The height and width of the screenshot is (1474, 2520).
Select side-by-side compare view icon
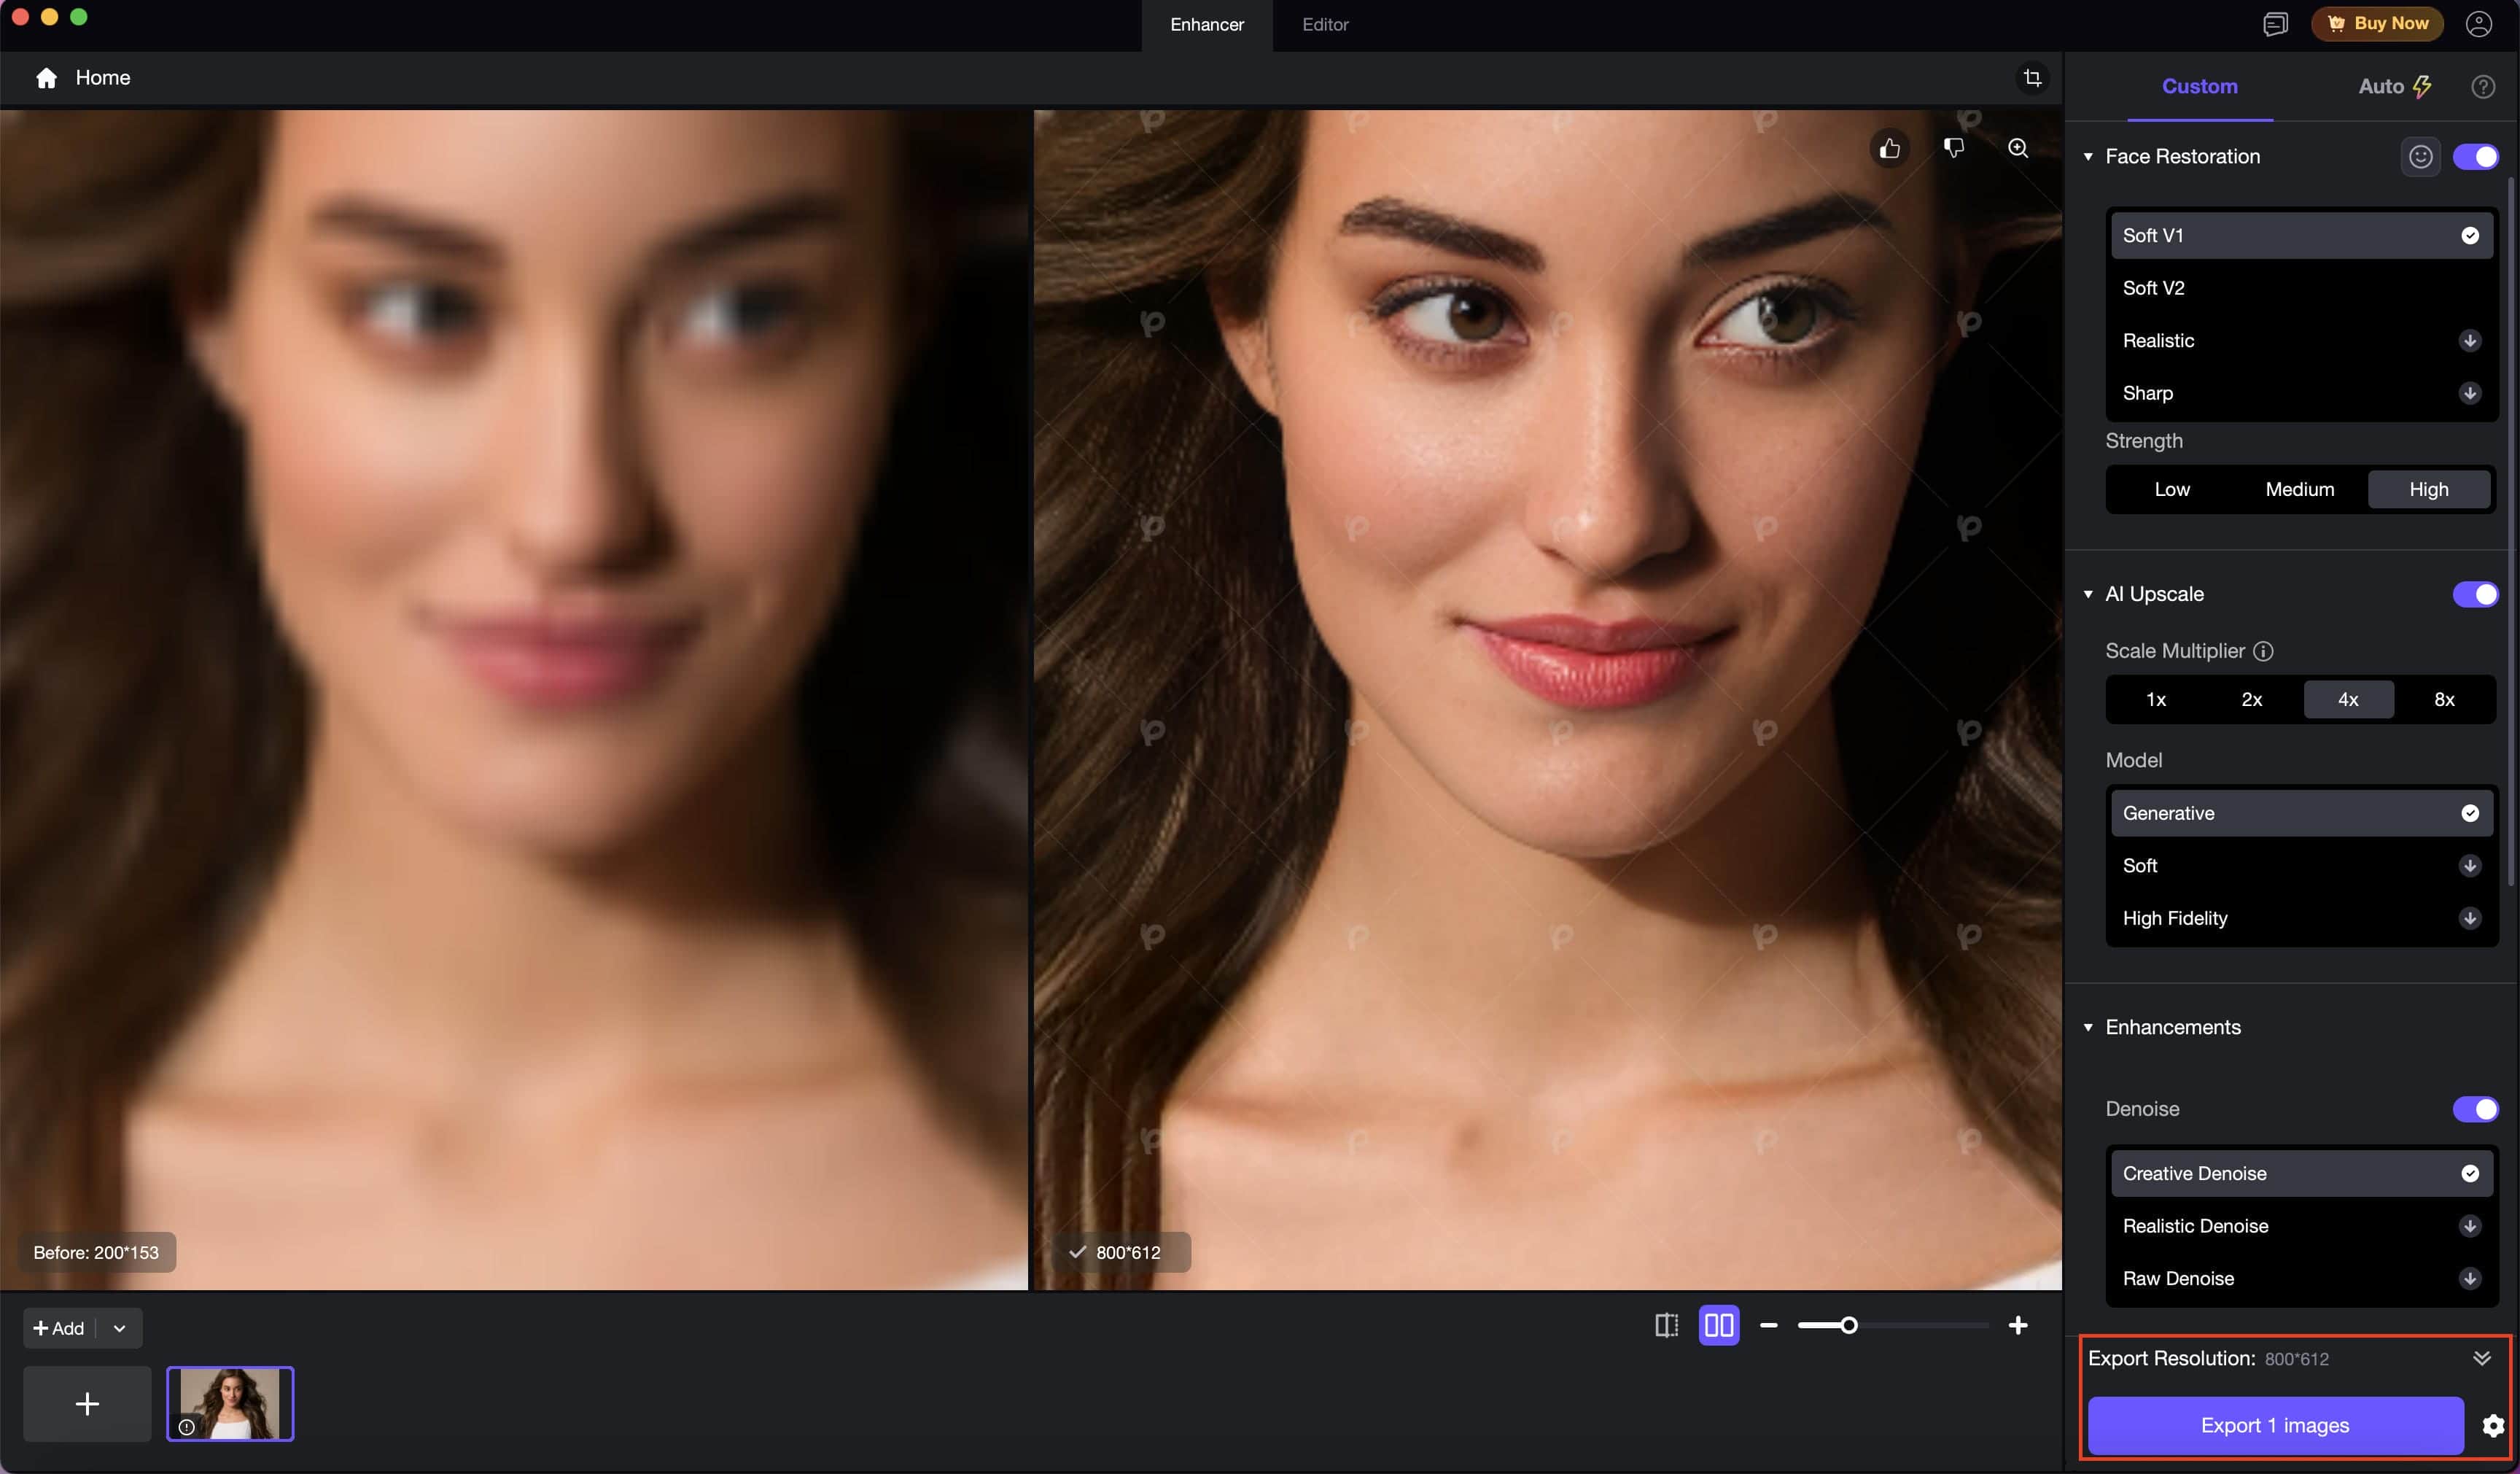click(1718, 1325)
